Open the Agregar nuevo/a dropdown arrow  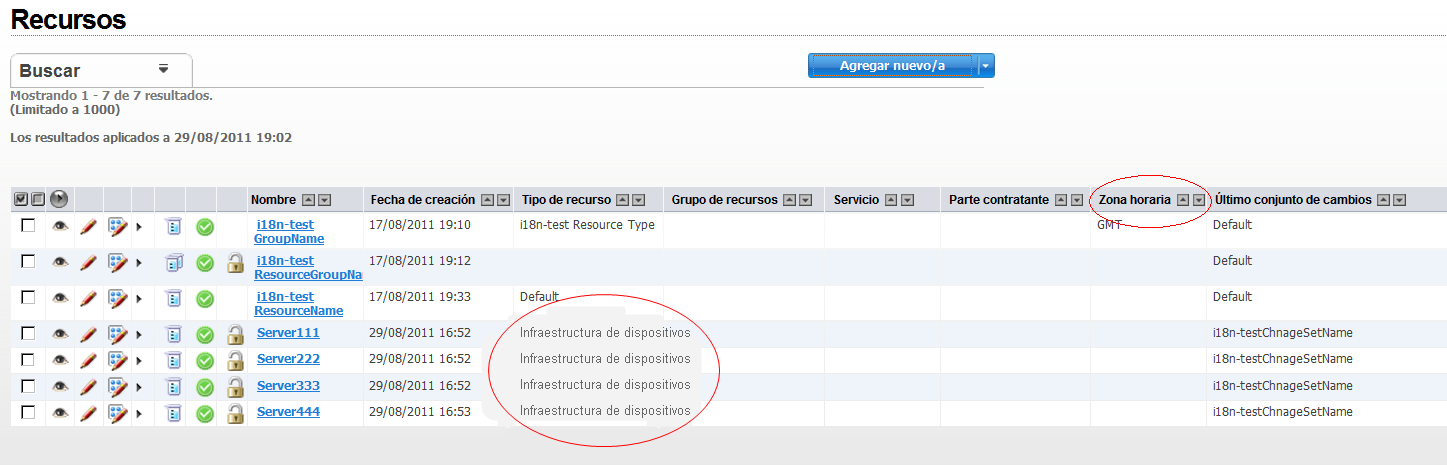click(986, 66)
